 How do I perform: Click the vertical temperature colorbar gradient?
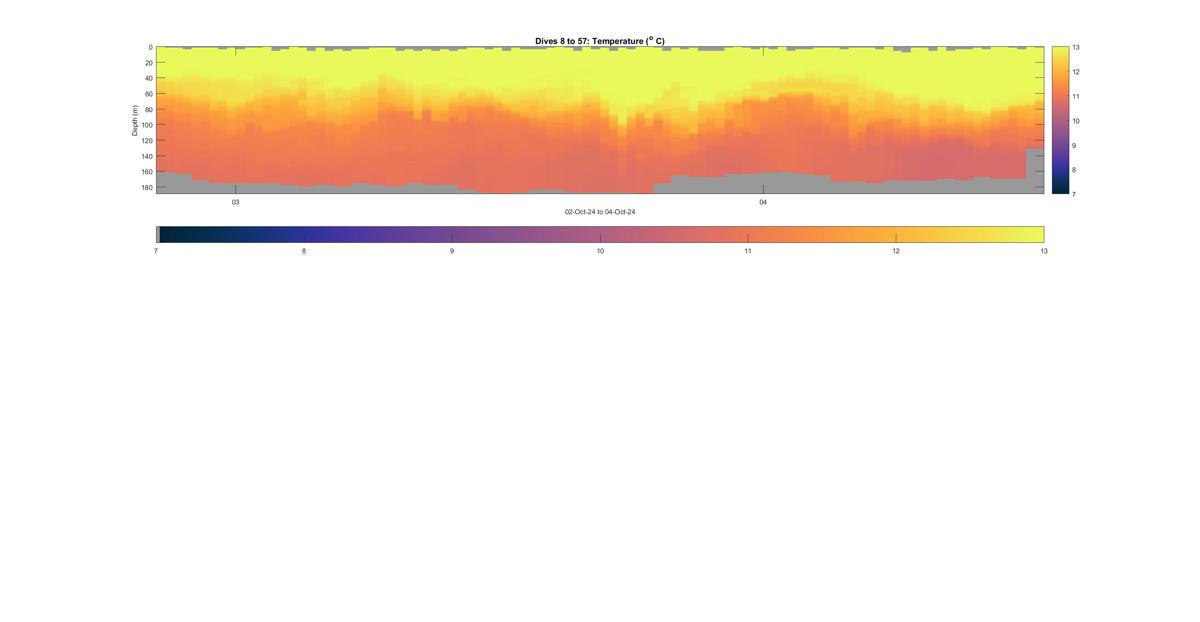(x=1060, y=120)
